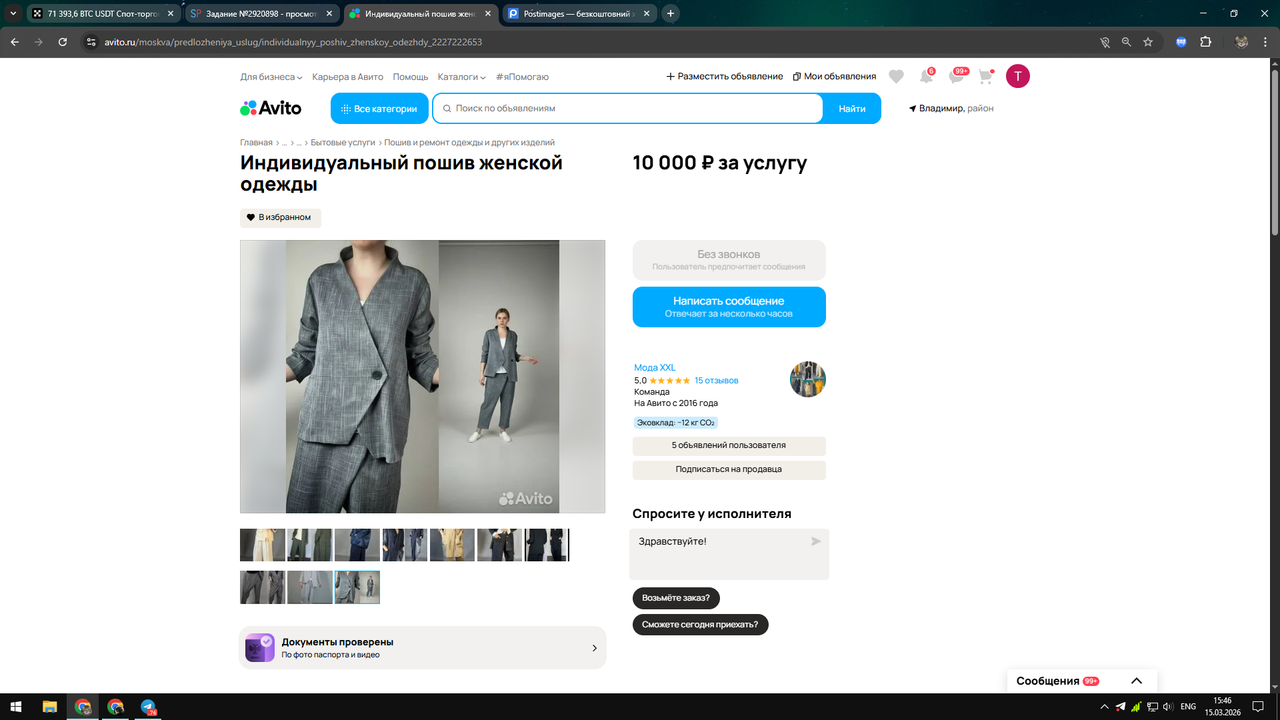Open the shopping cart icon
The height and width of the screenshot is (720, 1280).
[x=986, y=76]
